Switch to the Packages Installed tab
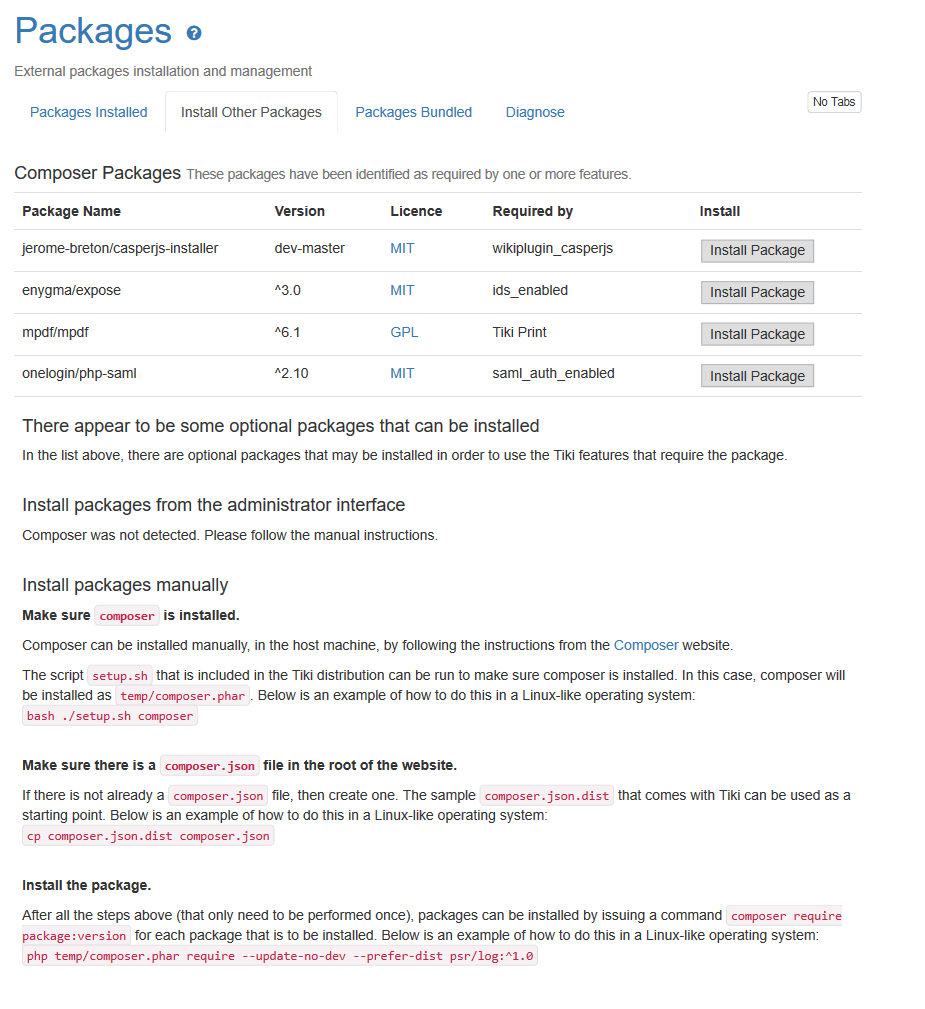 (x=89, y=112)
